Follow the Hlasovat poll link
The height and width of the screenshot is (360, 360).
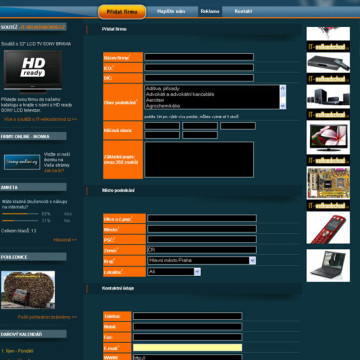[x=65, y=240]
